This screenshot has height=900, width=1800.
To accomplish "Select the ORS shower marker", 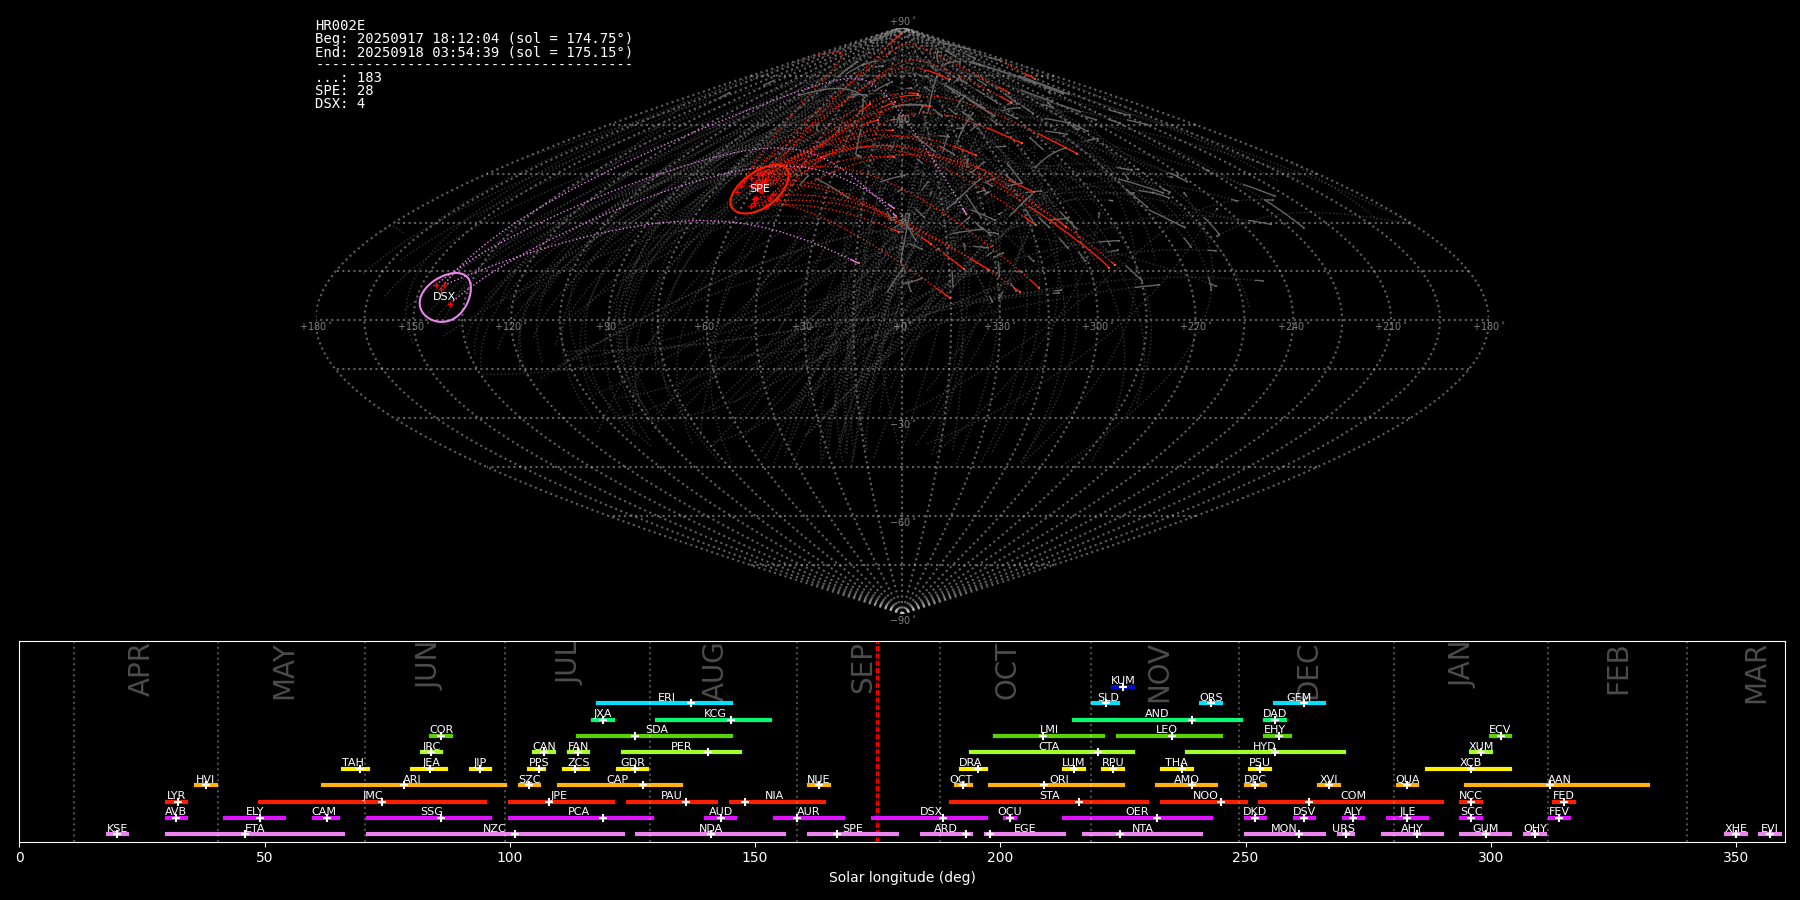I will pos(1211,703).
